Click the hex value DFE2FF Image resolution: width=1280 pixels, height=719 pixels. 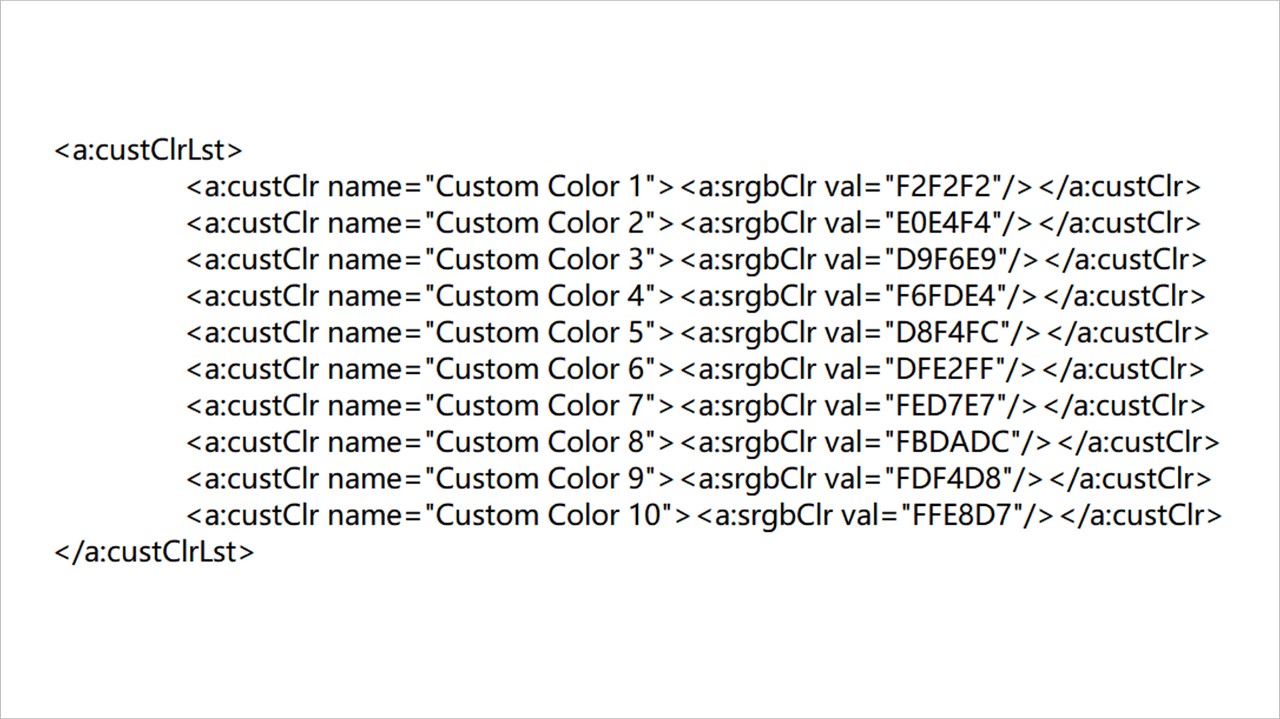(x=942, y=369)
